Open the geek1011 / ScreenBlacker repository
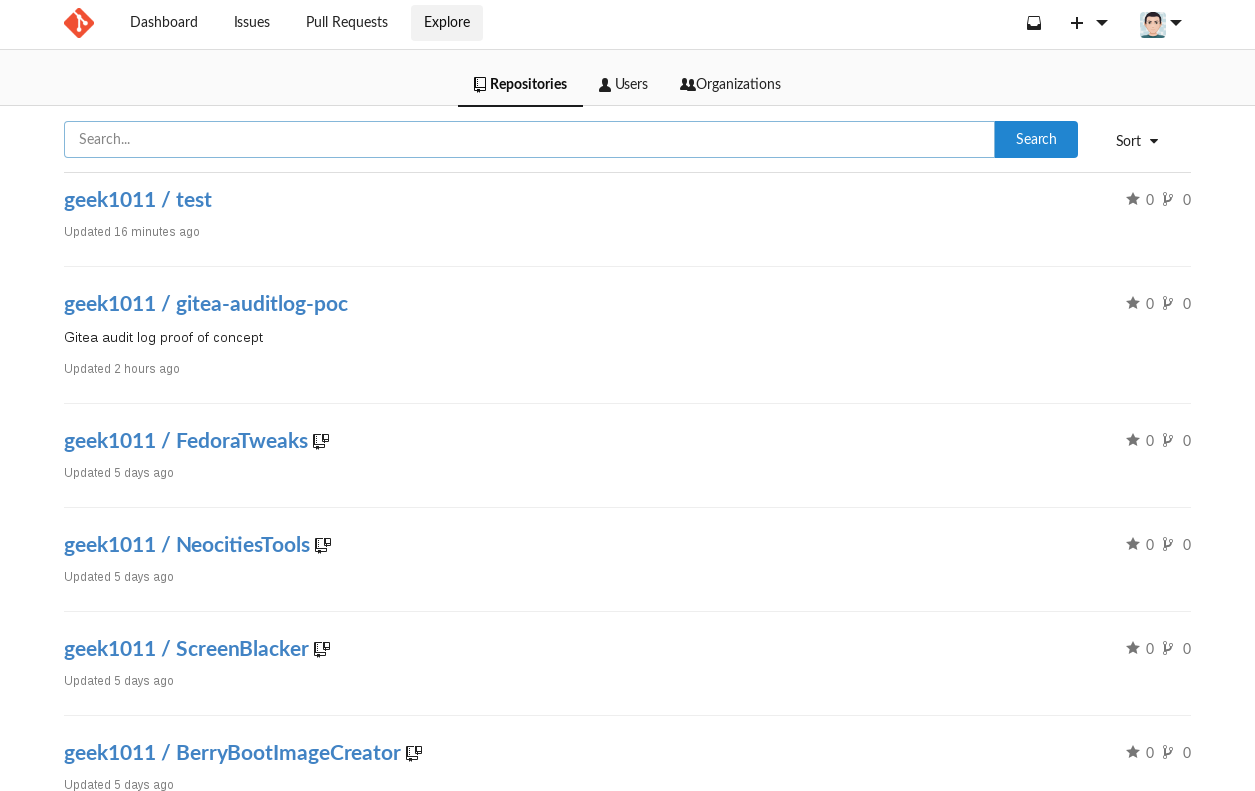 coord(186,648)
